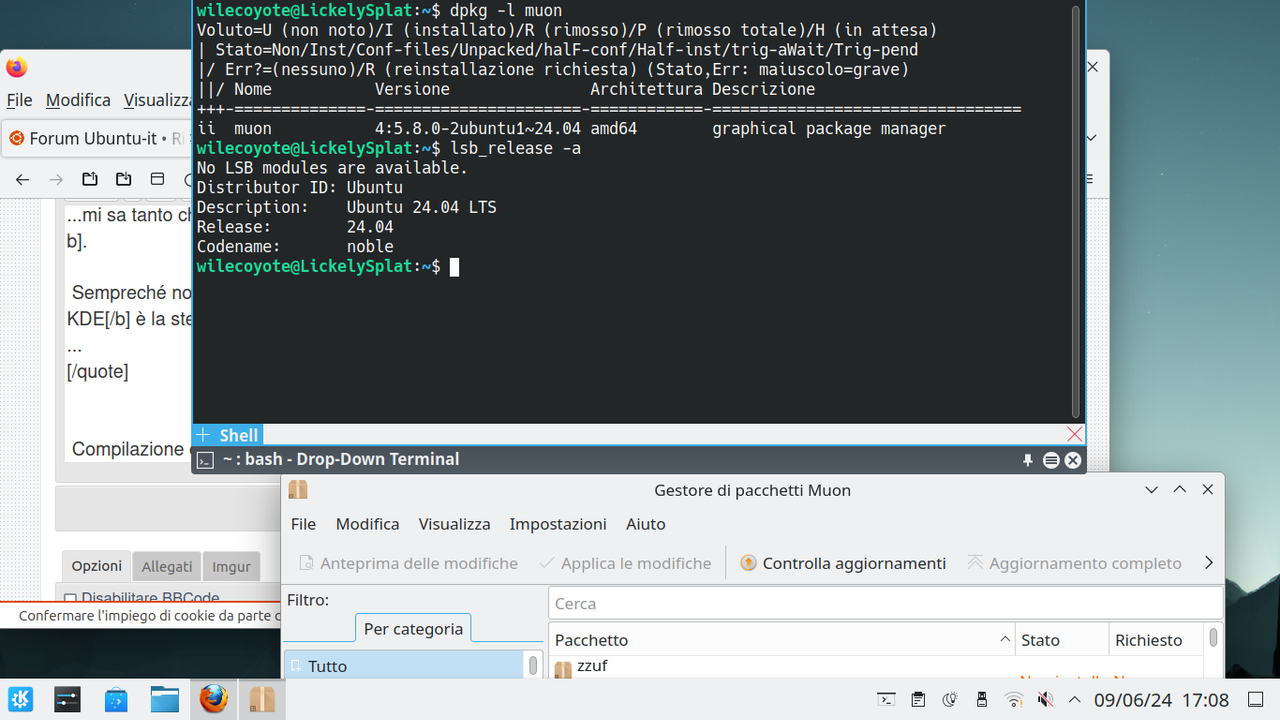The height and width of the screenshot is (720, 1280).
Task: Click the Firefox logo in title bar
Action: point(16,68)
